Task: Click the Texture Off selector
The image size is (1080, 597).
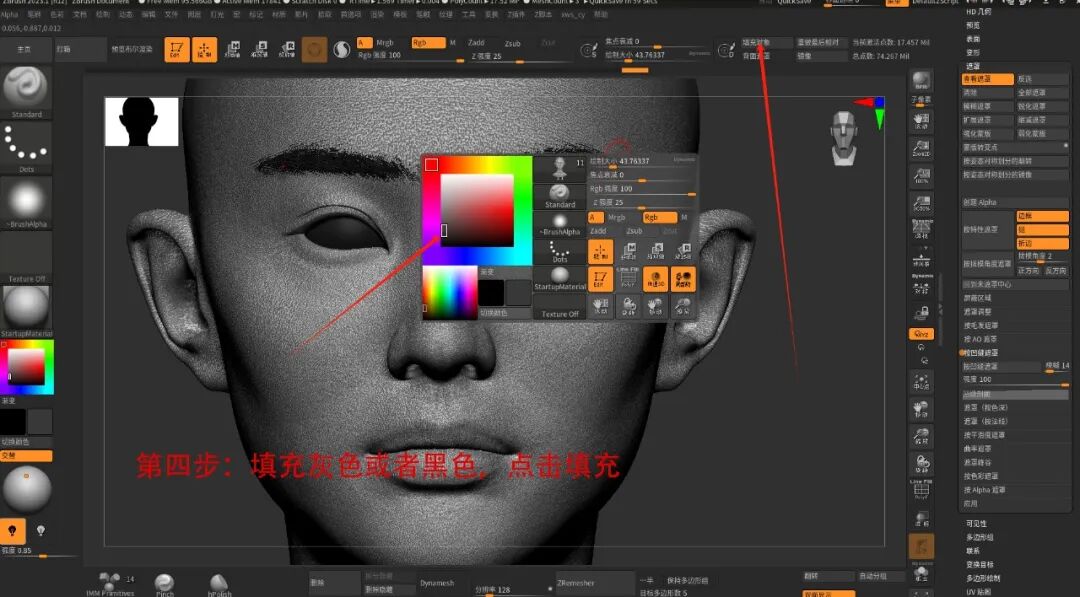Action: click(x=25, y=265)
